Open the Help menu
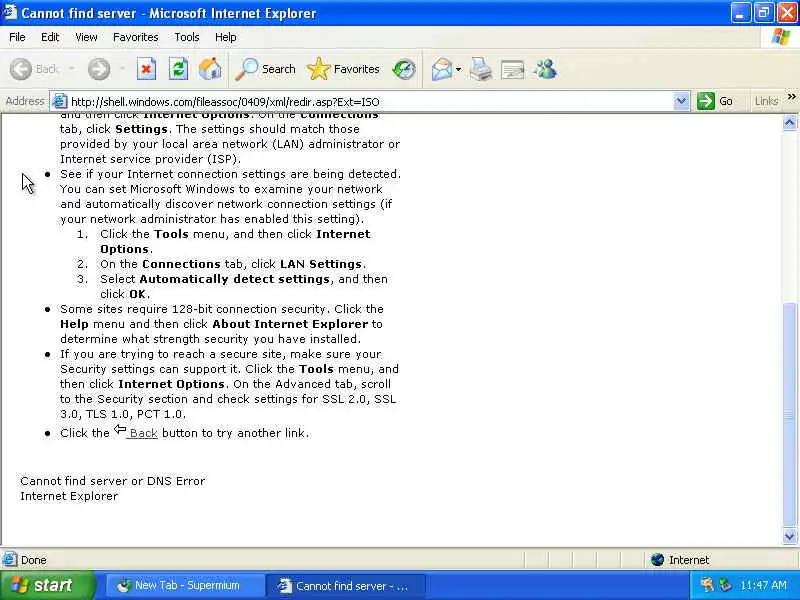This screenshot has width=800, height=600. 226,37
